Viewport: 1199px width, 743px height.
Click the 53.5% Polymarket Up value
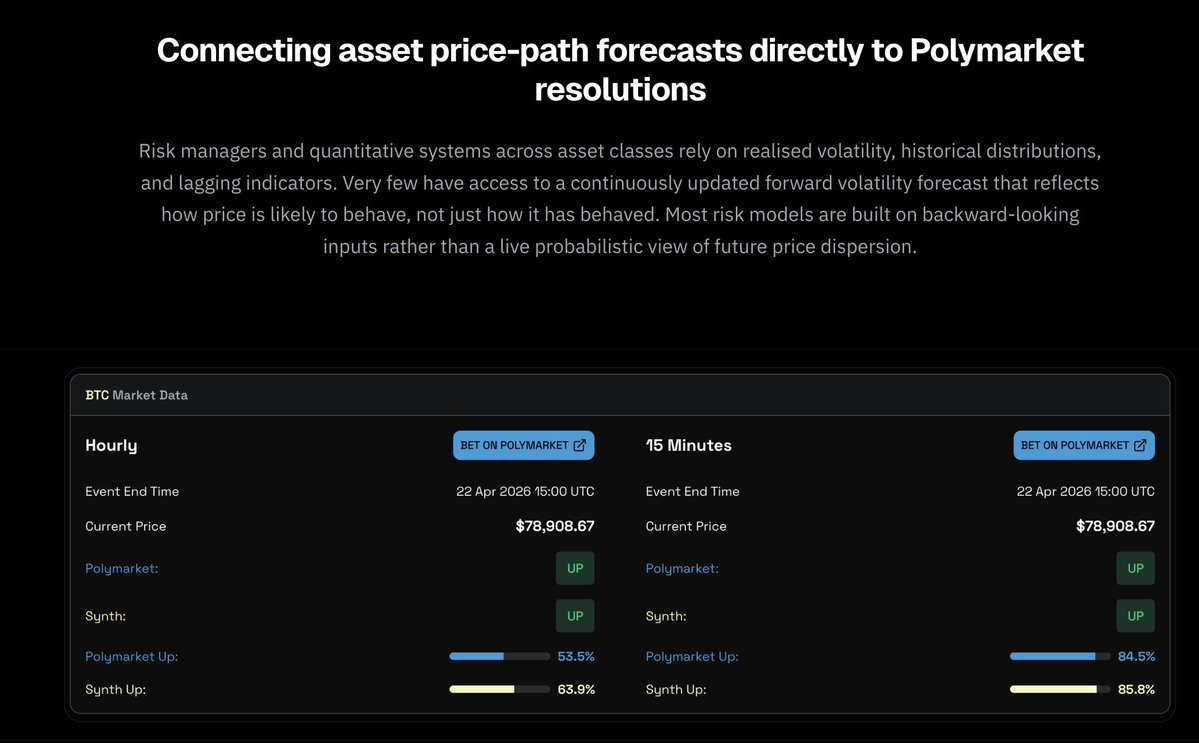click(576, 657)
